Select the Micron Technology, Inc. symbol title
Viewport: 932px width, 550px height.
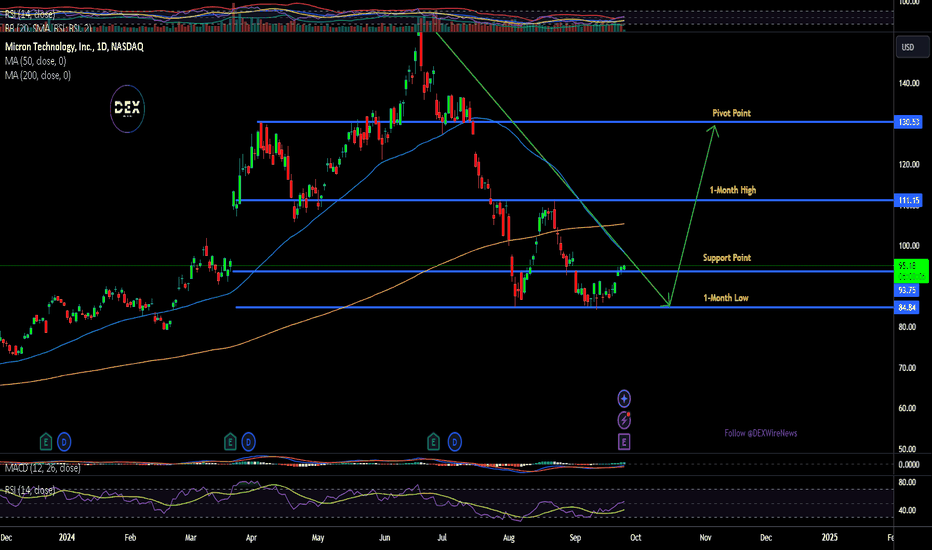(74, 46)
